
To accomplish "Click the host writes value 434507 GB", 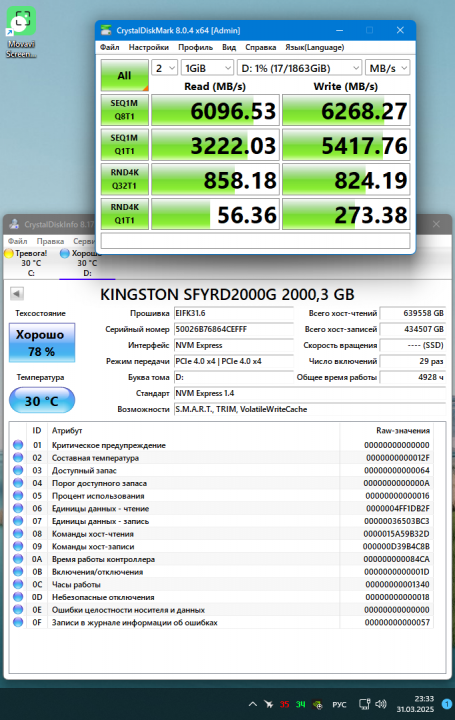I will click(412, 329).
